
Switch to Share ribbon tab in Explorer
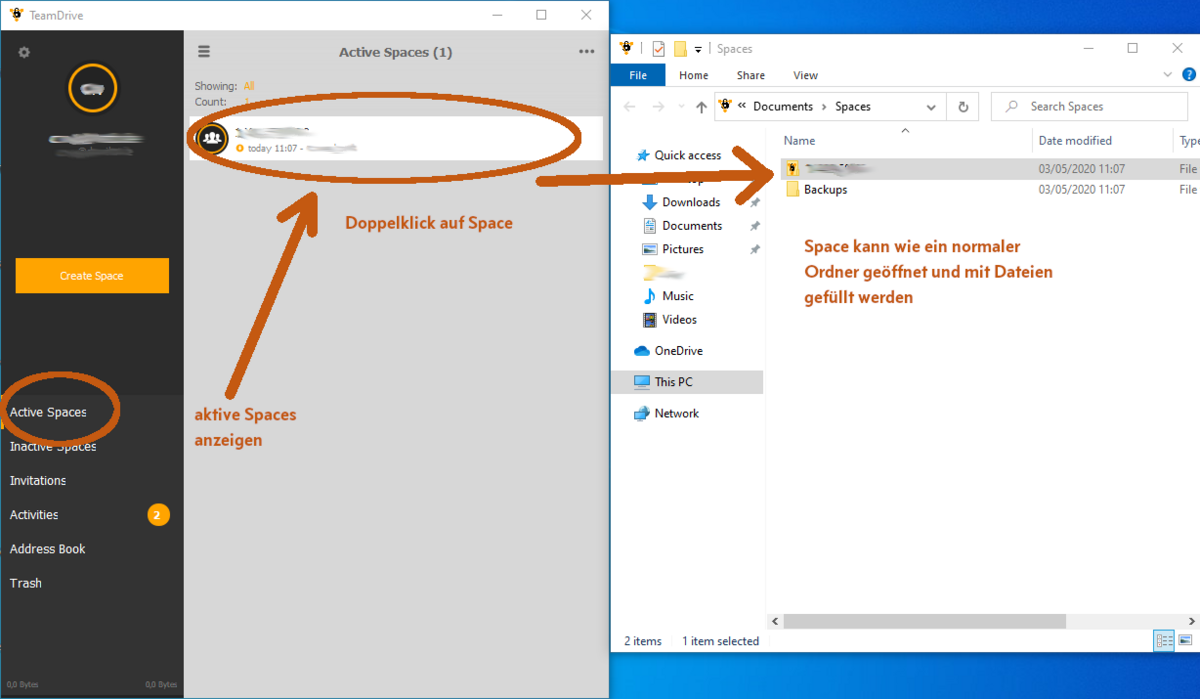[751, 75]
